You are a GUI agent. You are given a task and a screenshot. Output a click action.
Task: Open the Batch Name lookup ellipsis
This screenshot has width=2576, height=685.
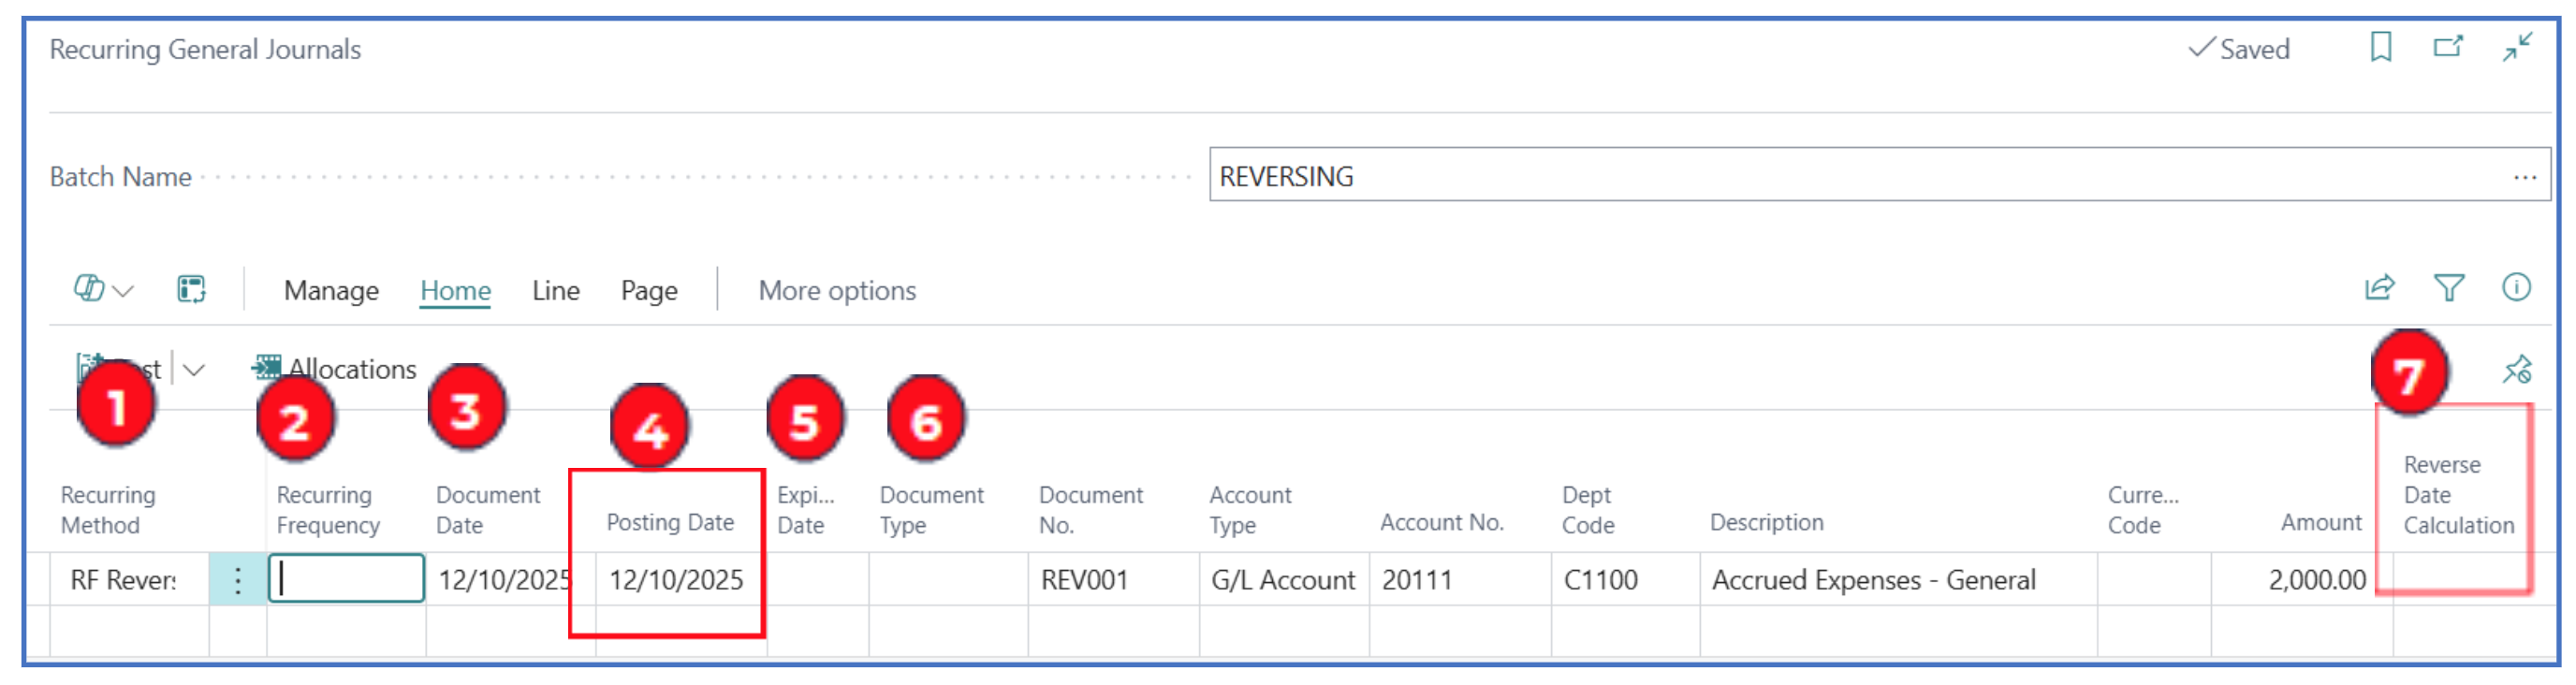coord(2524,177)
